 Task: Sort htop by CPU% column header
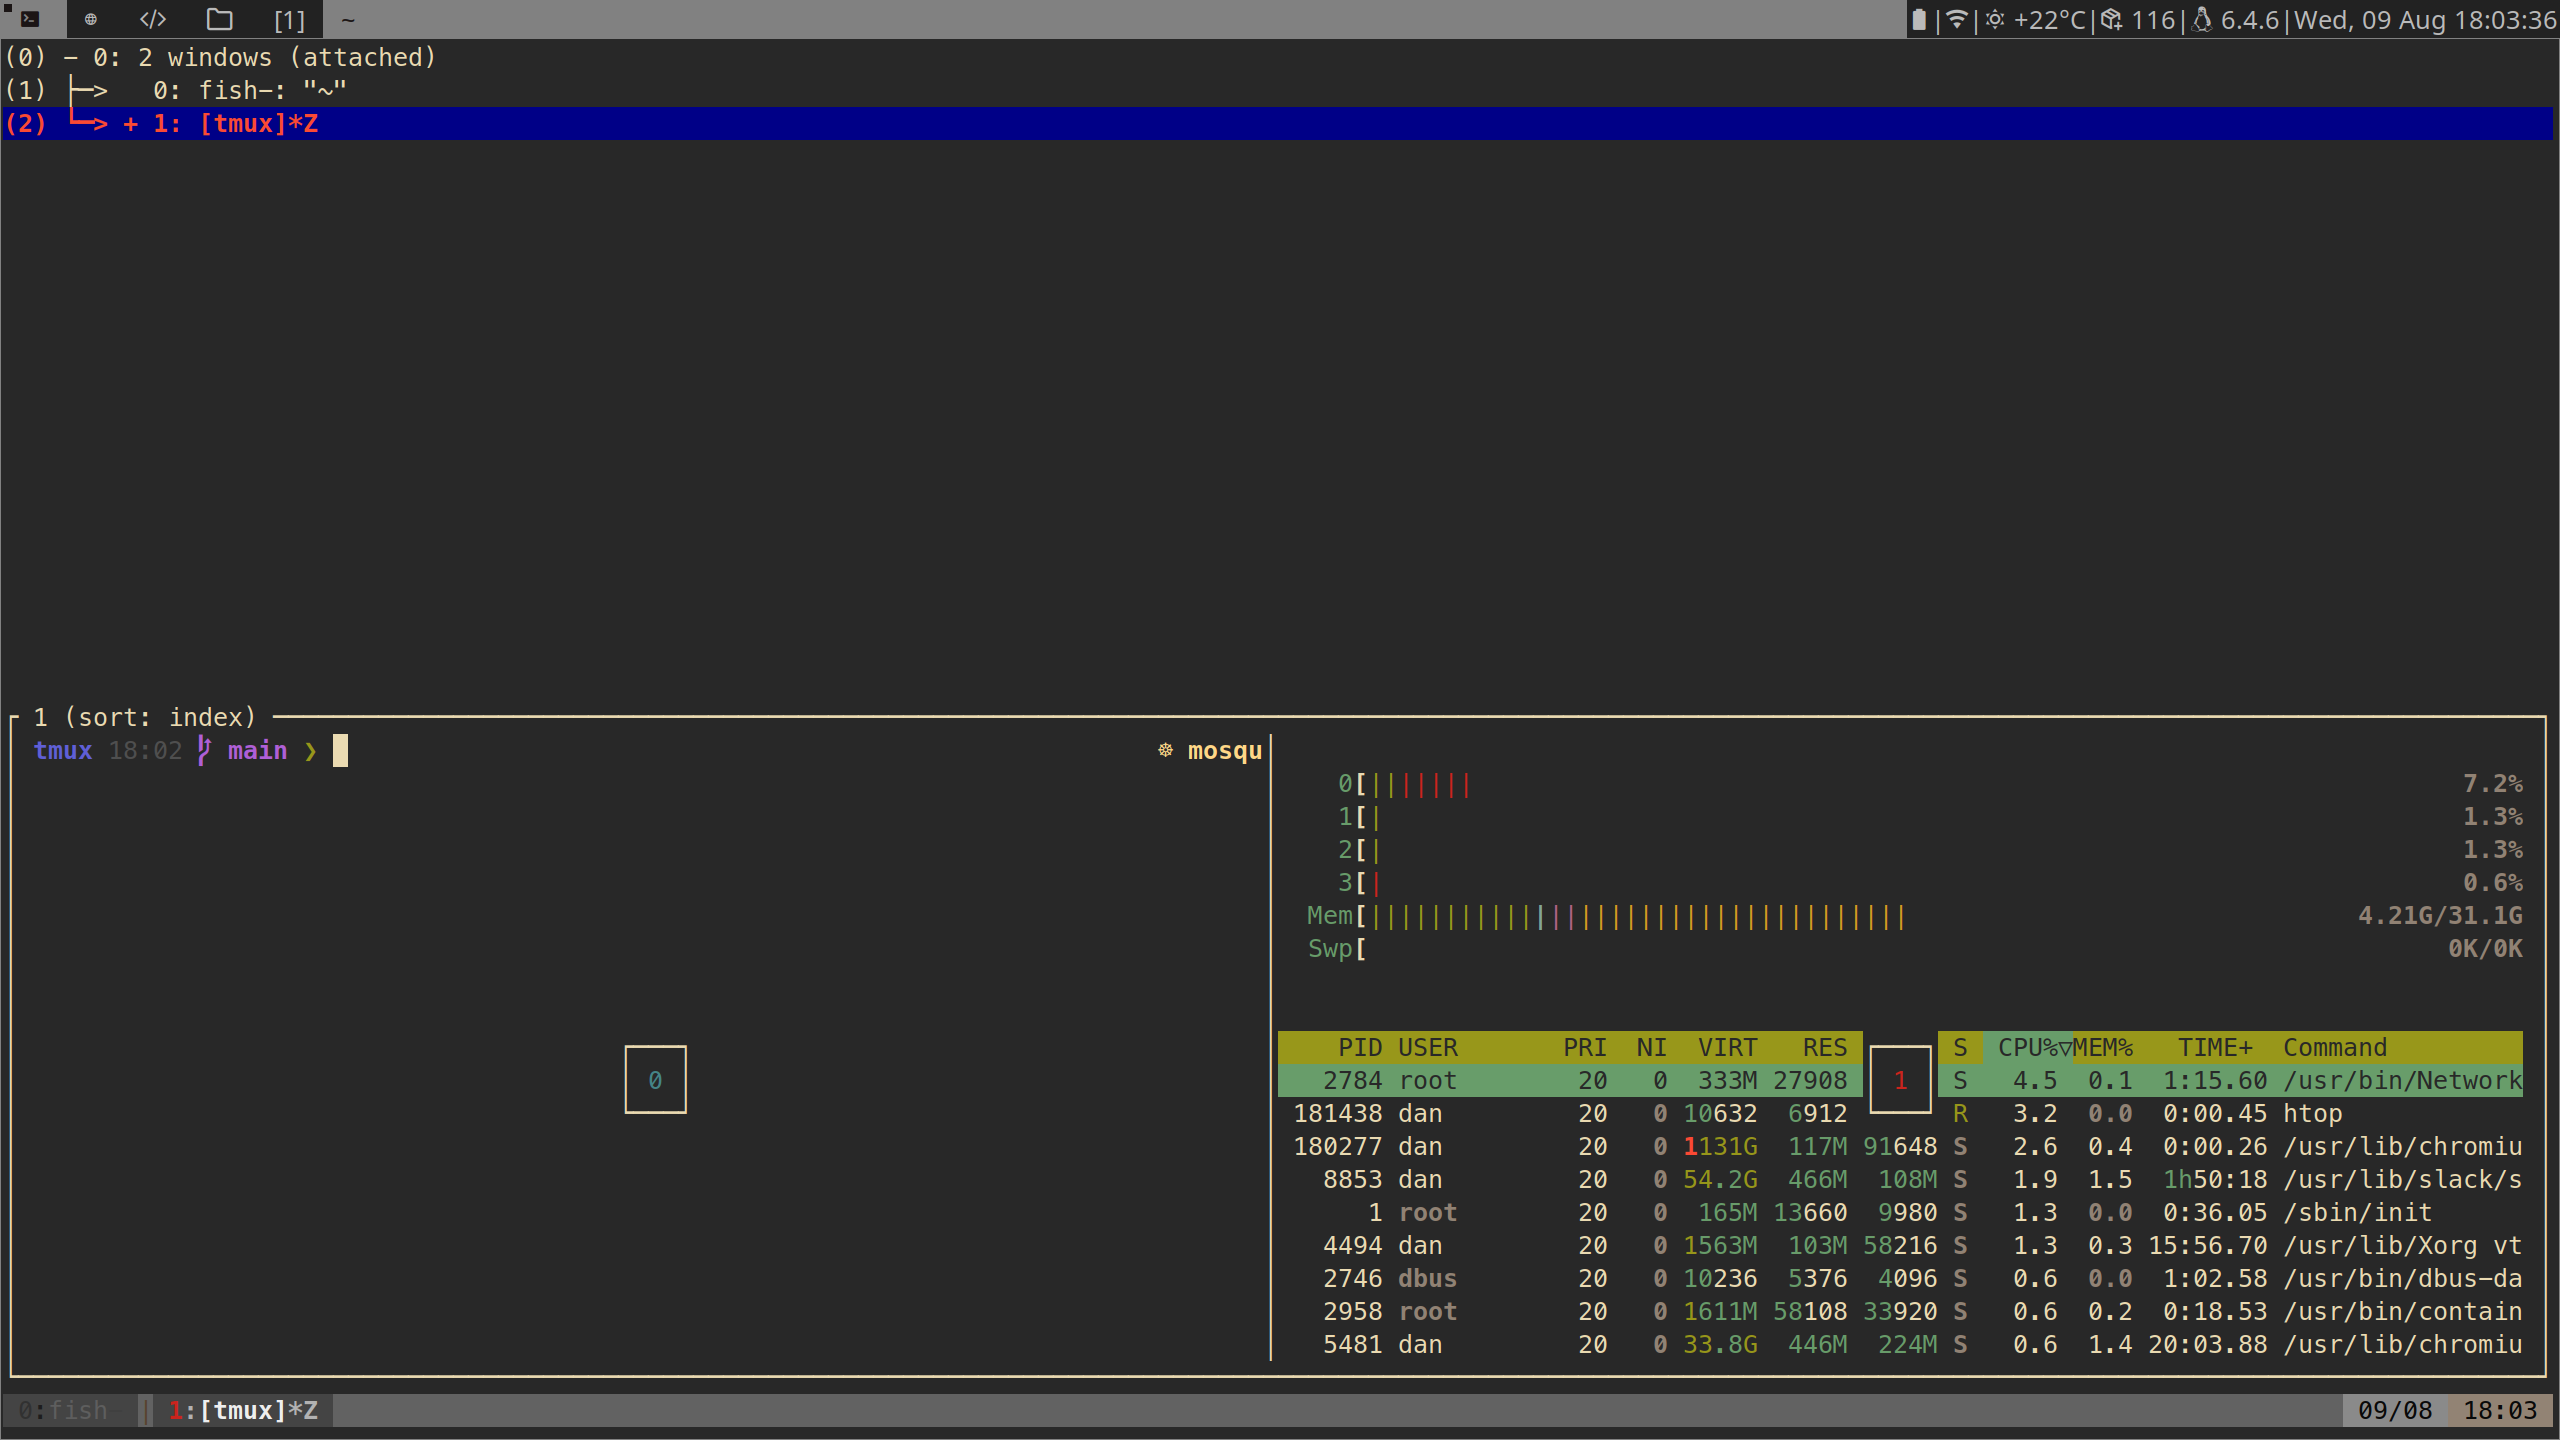coord(2028,1047)
